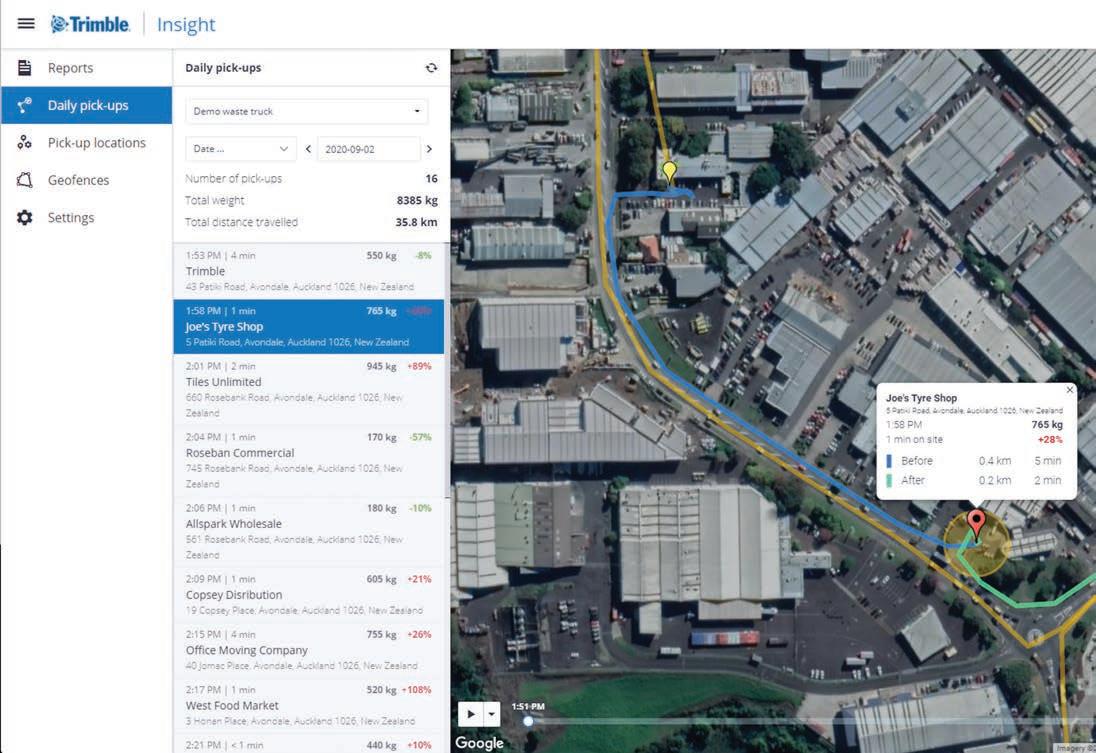Click the Pick-up locations pin icon
This screenshot has height=753, width=1096.
(24, 143)
